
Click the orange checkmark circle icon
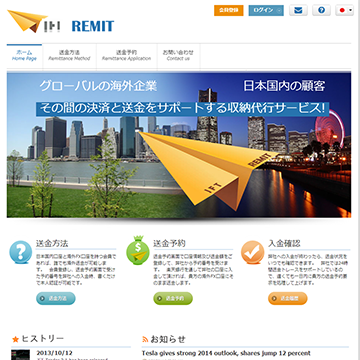(x=252, y=252)
